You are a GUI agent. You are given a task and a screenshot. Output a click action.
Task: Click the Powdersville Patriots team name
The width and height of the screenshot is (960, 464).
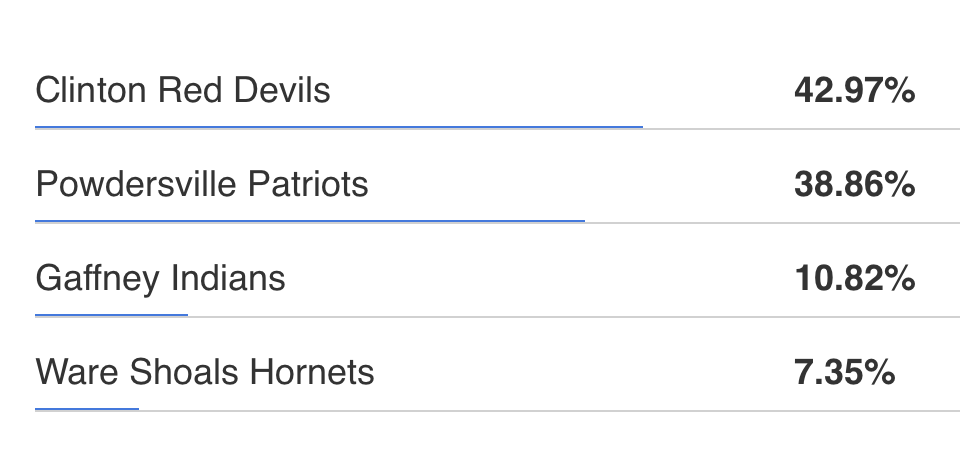(201, 184)
